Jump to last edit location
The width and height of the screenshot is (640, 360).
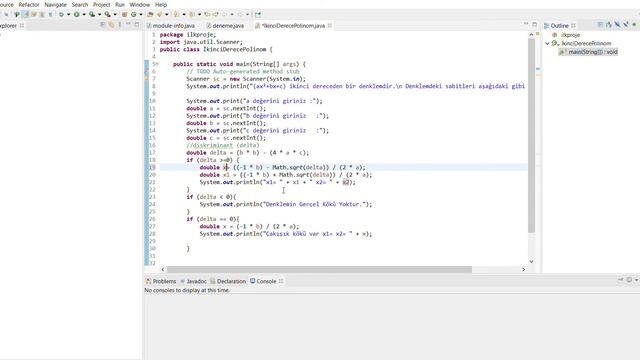pos(207,14)
